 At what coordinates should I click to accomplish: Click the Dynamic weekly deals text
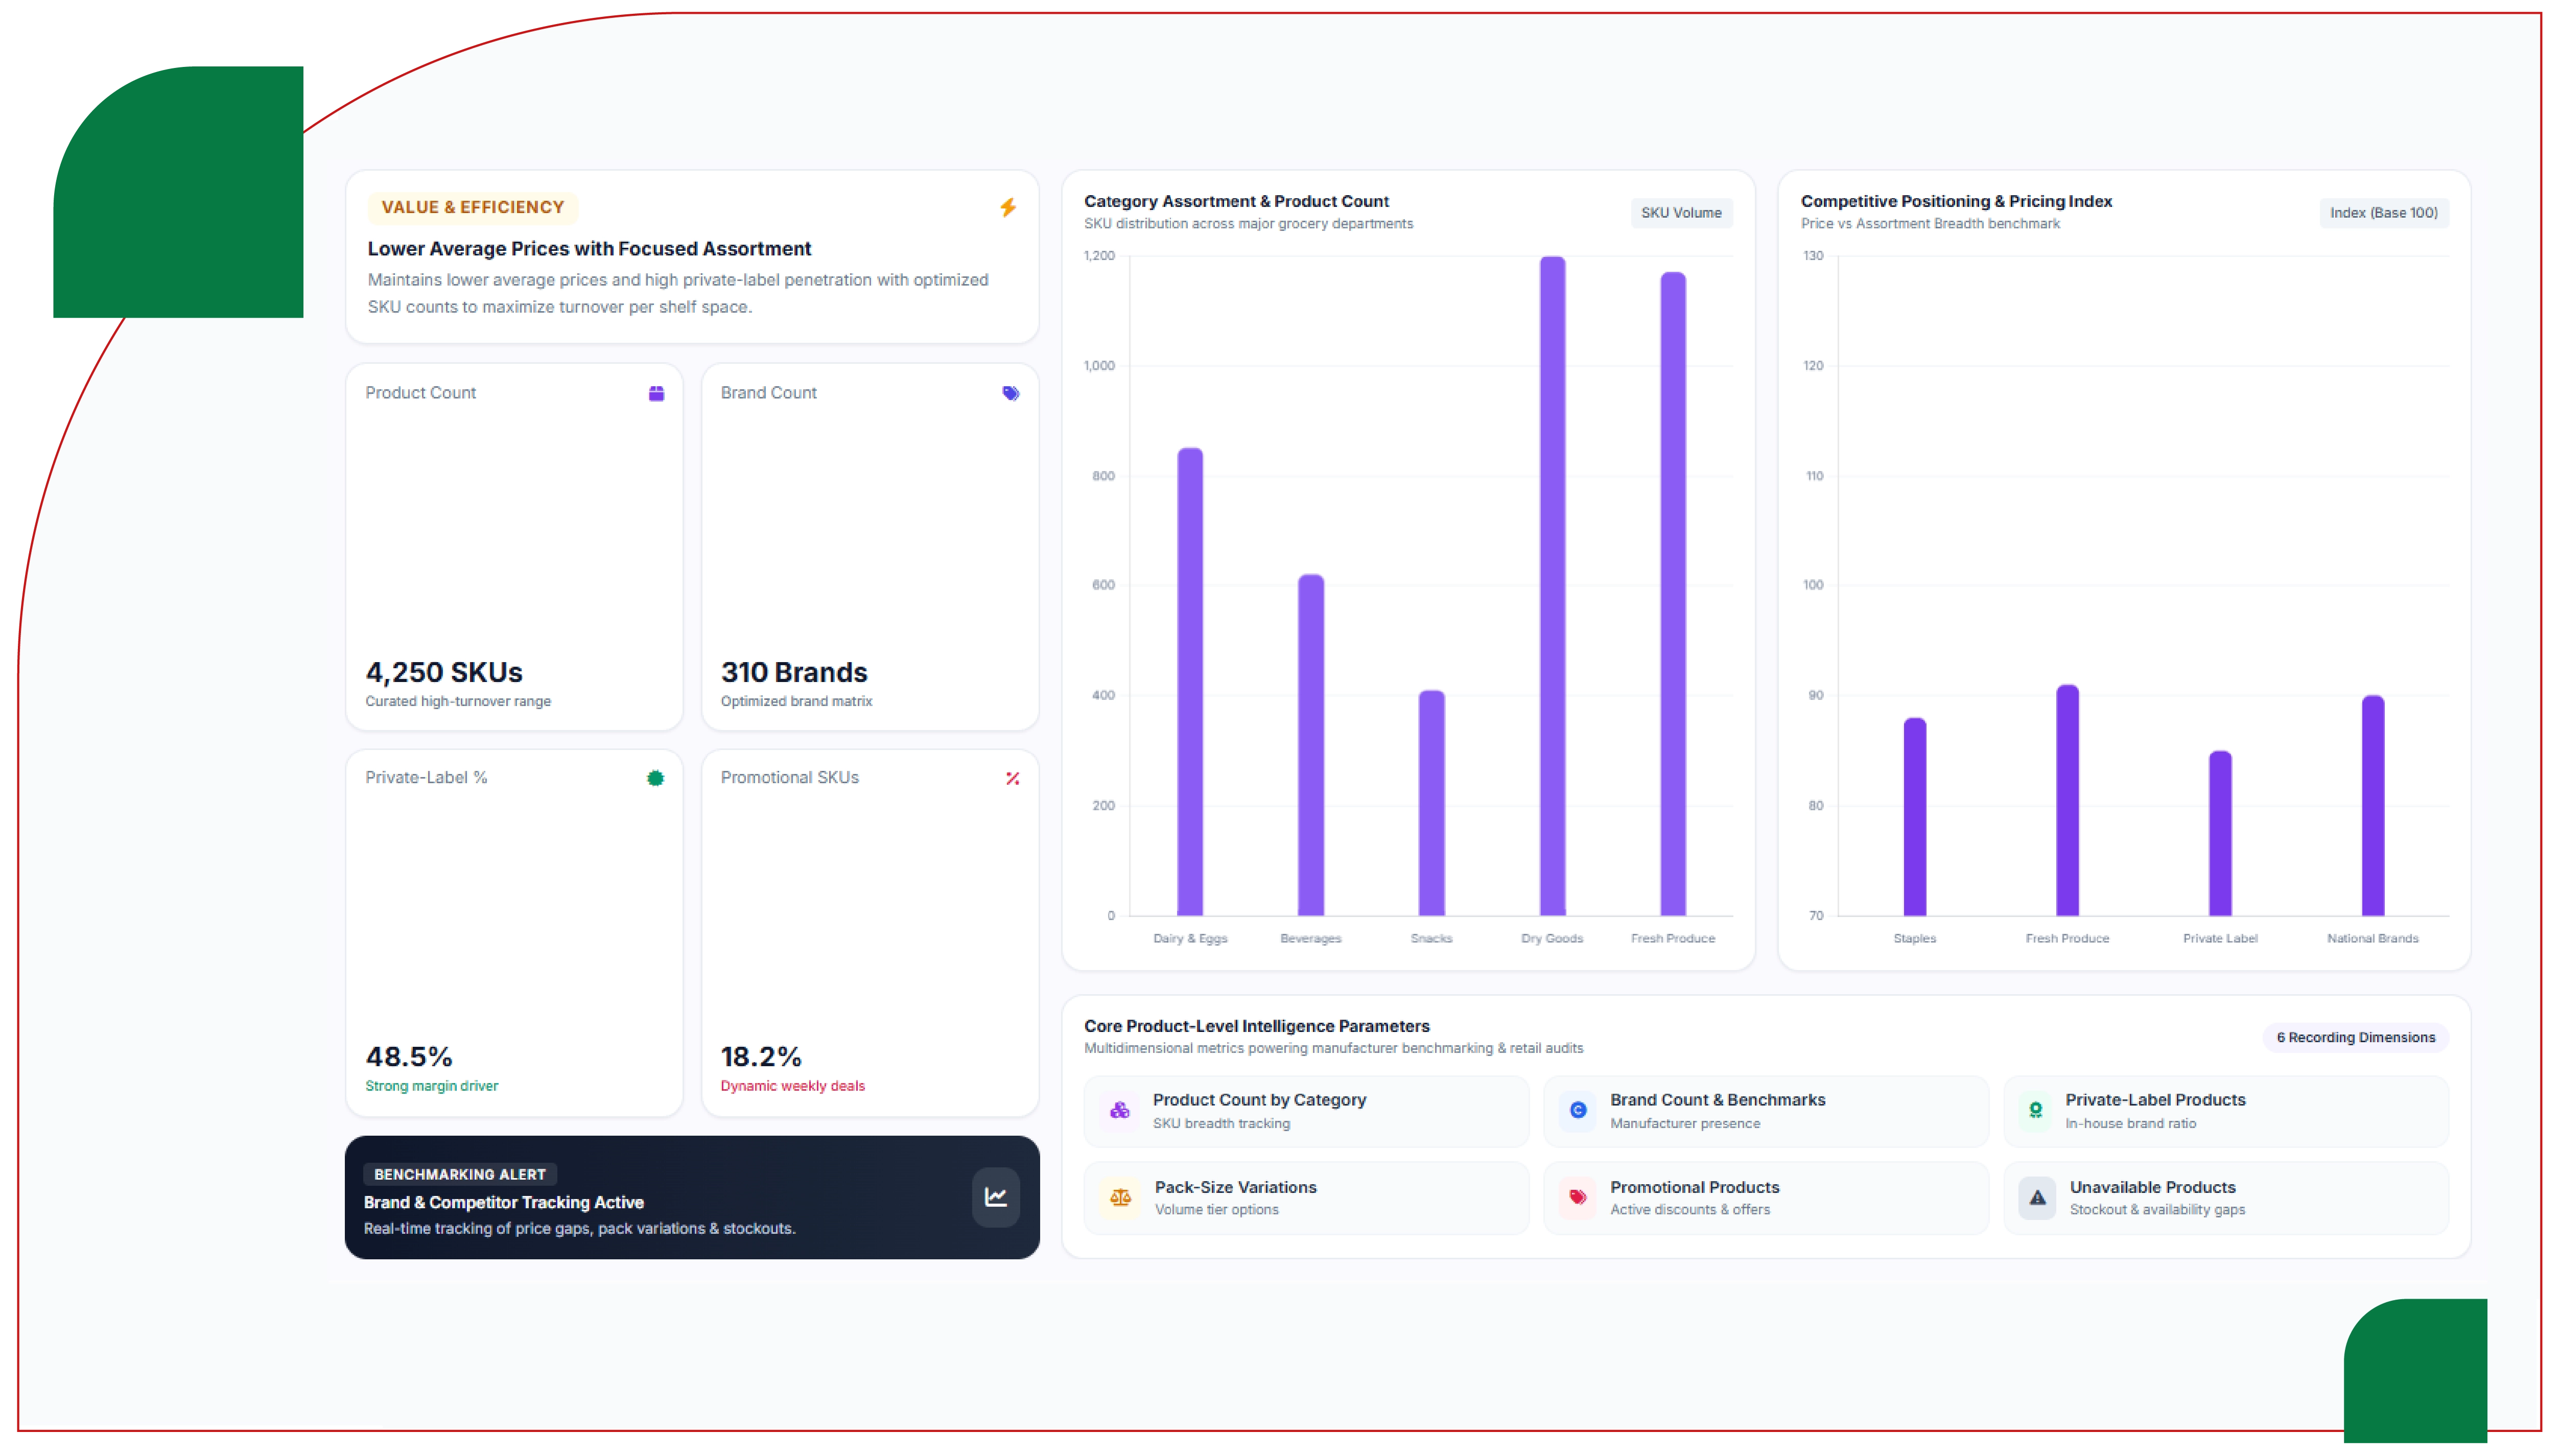click(x=793, y=1086)
